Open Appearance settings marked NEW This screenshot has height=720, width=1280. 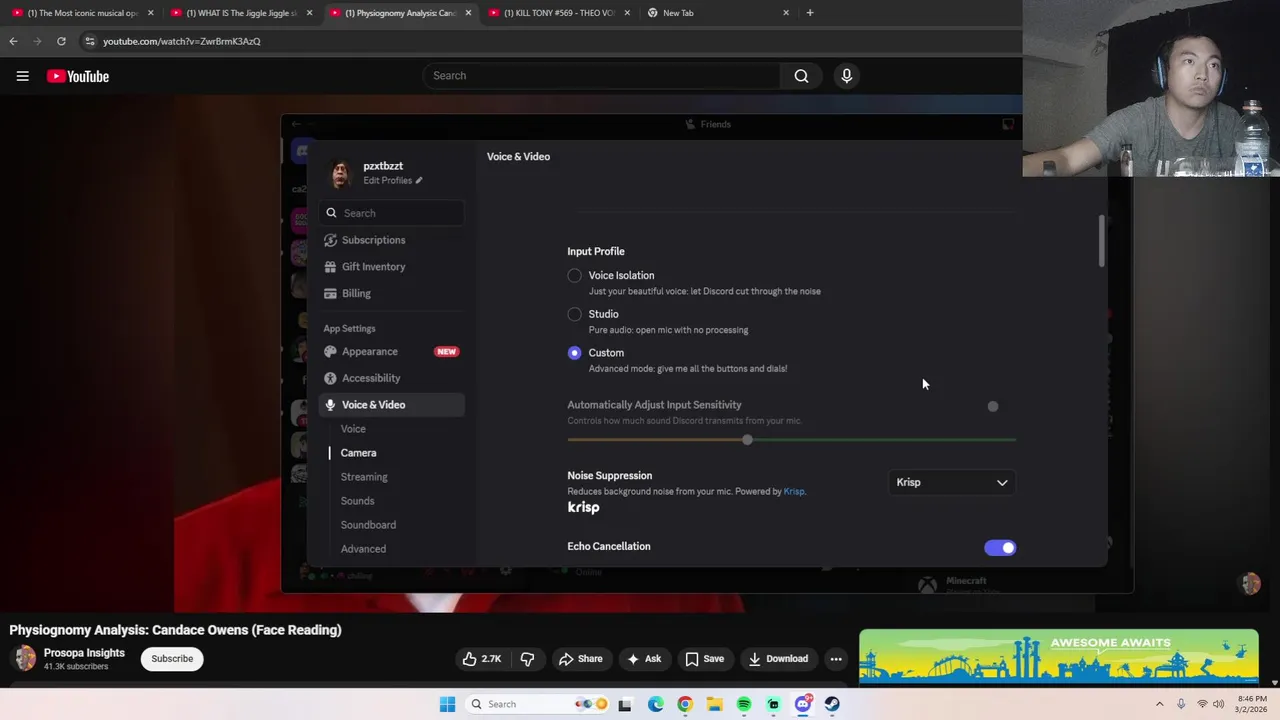tap(391, 352)
